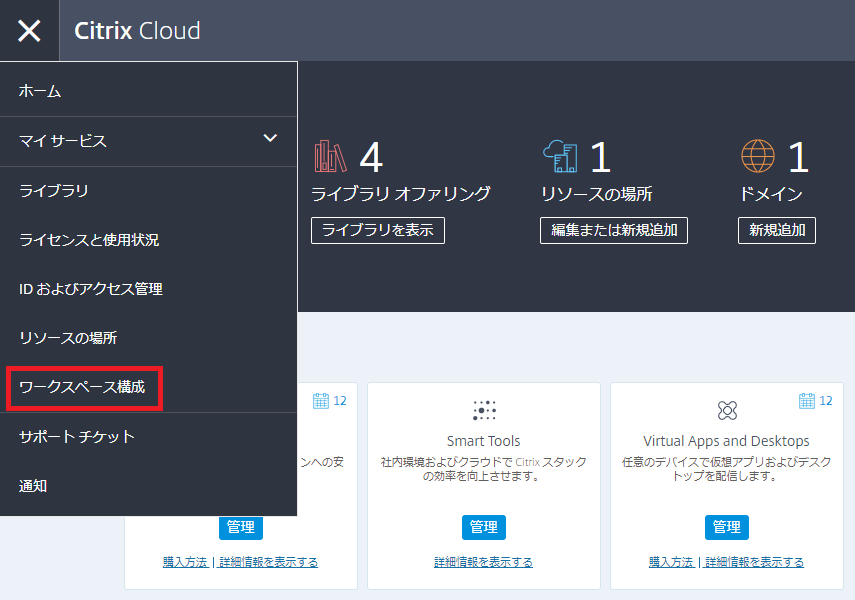This screenshot has width=855, height=600.
Task: Click the library offering count 4
Action: [x=371, y=157]
